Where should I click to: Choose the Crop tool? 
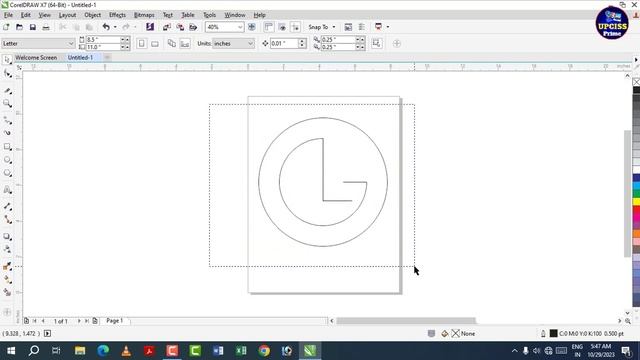7,91
